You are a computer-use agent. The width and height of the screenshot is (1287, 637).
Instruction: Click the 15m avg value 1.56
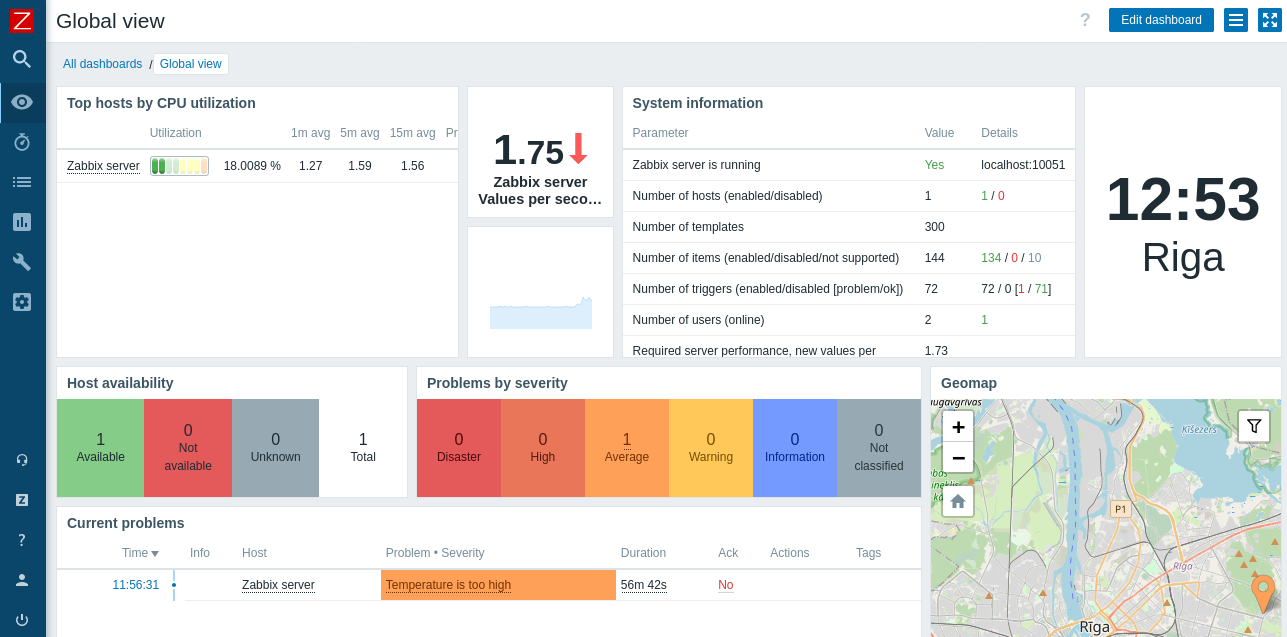(412, 166)
